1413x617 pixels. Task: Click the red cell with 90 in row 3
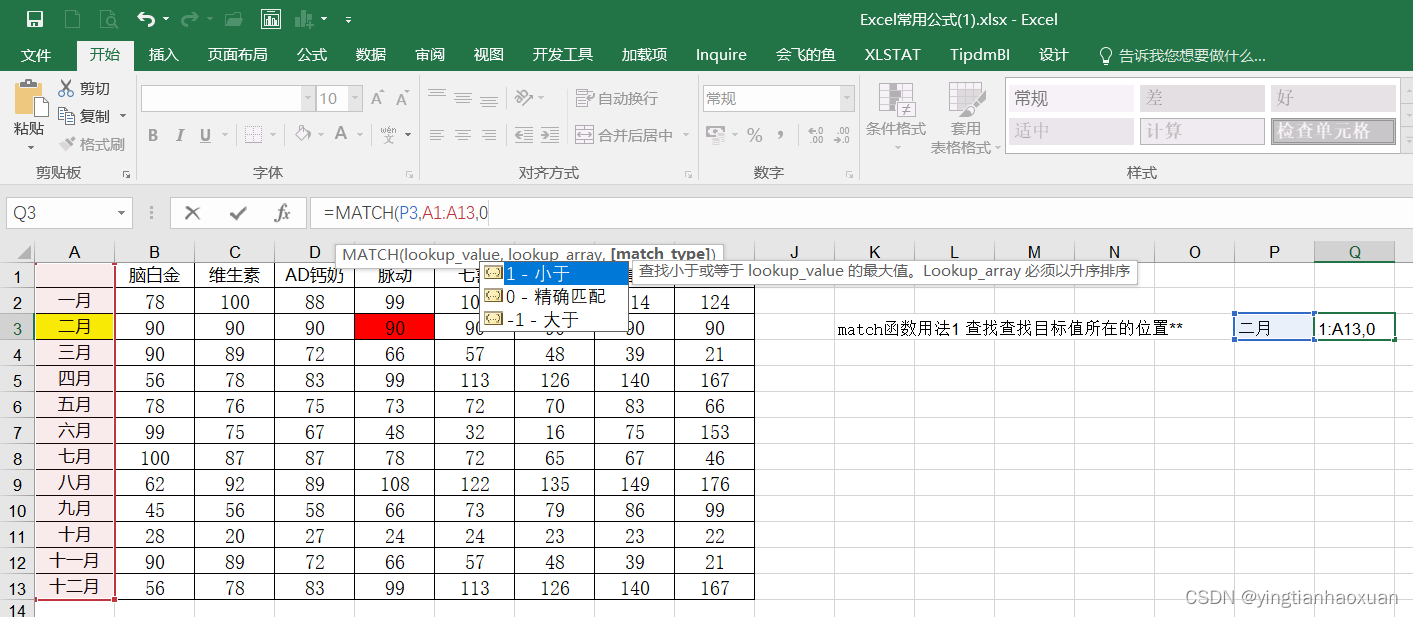click(394, 327)
